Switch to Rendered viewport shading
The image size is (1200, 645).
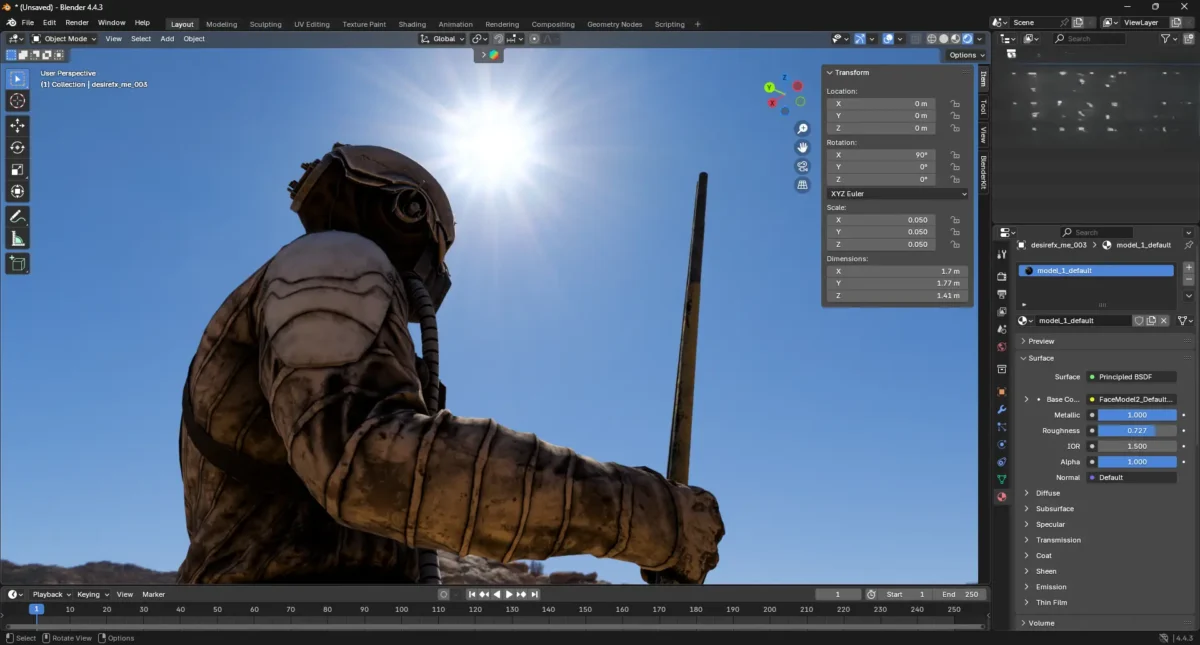[967, 39]
